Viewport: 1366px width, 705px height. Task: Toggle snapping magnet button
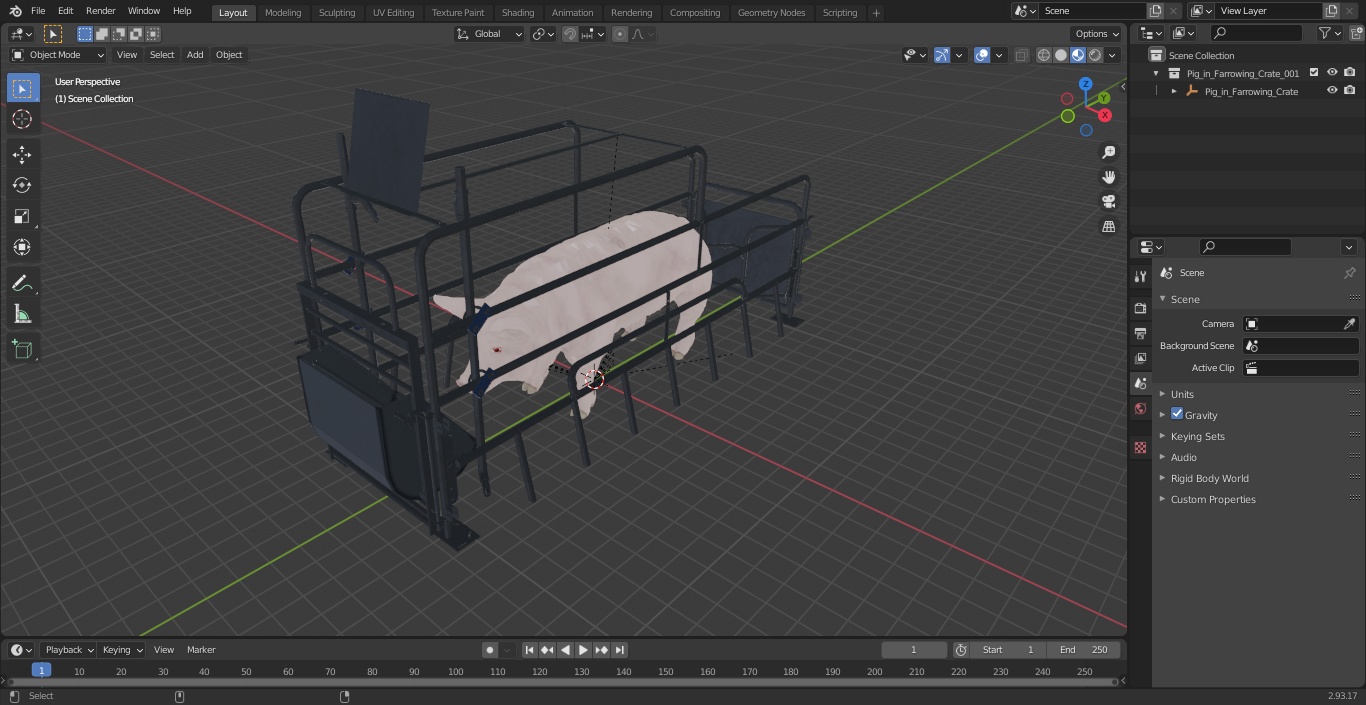pyautogui.click(x=570, y=34)
